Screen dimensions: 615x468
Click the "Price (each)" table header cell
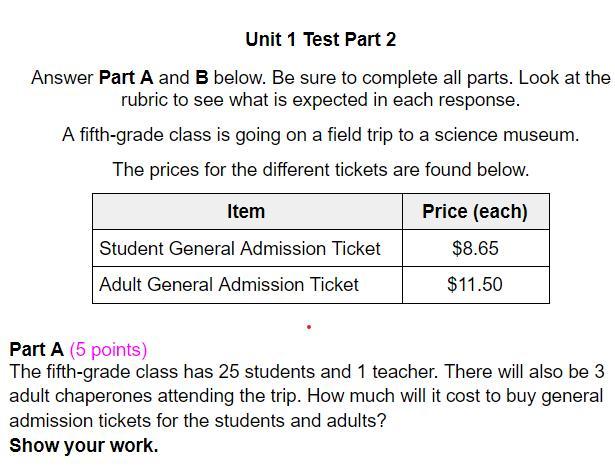[x=475, y=212]
